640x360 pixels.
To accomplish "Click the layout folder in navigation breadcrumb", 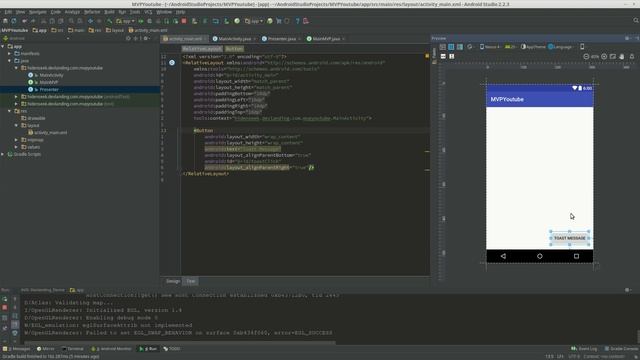I will point(115,30).
